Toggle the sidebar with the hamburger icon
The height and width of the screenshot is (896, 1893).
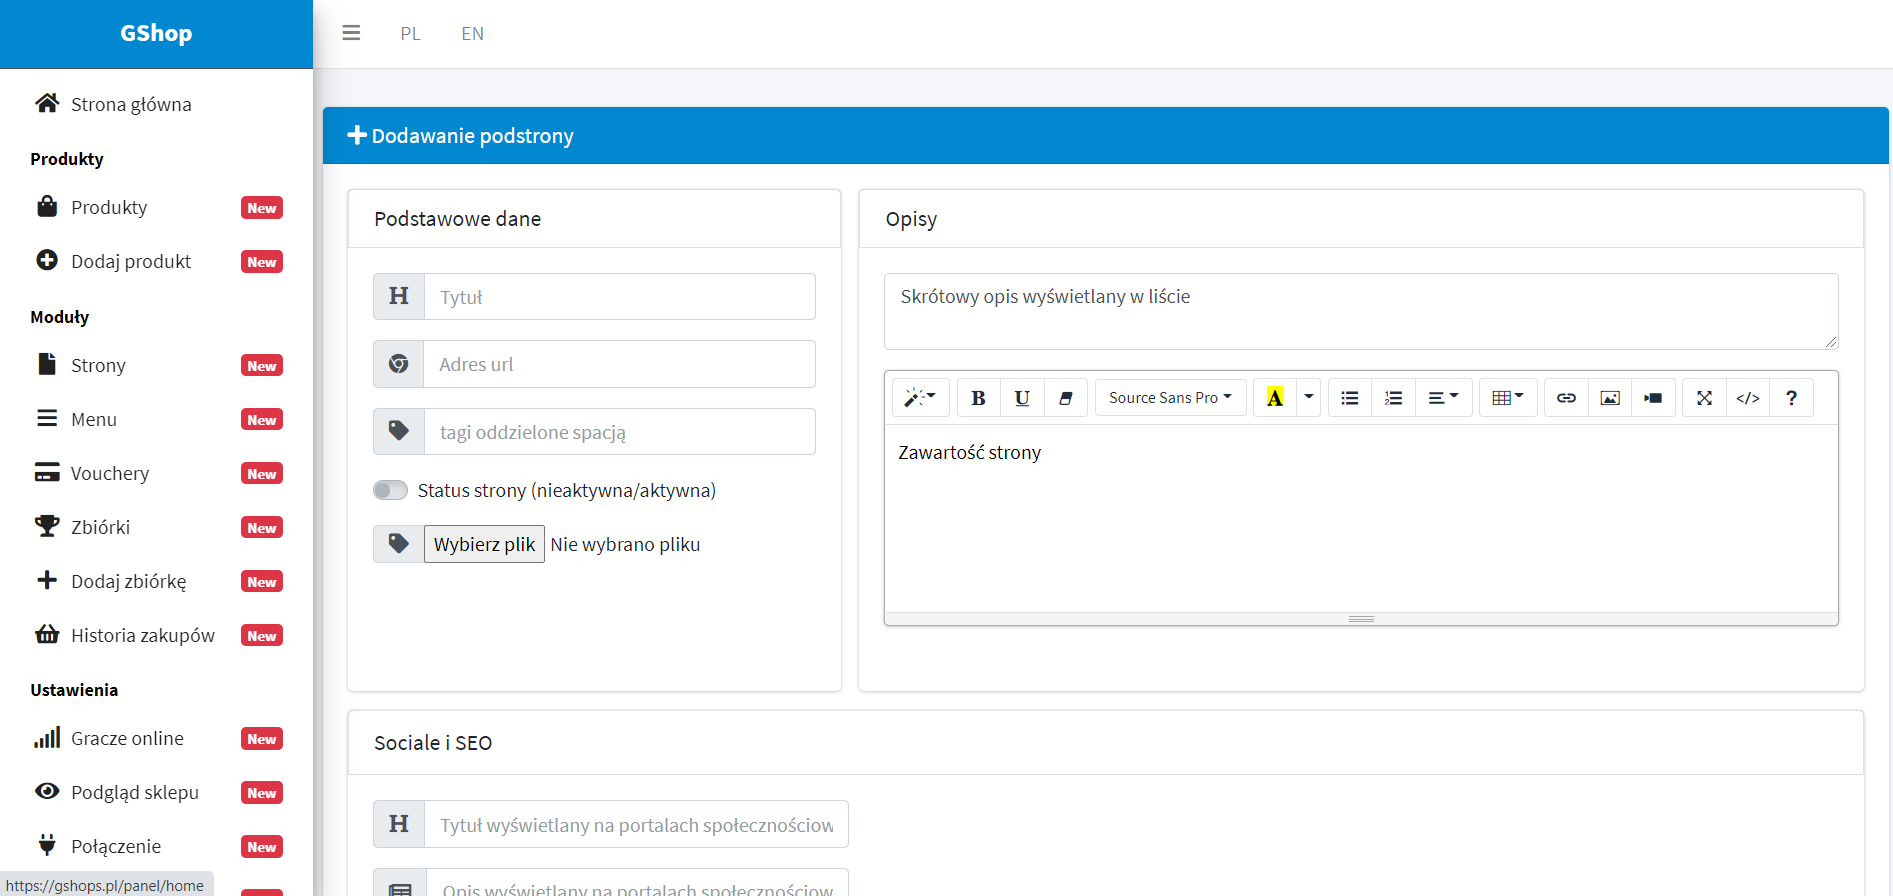351,33
